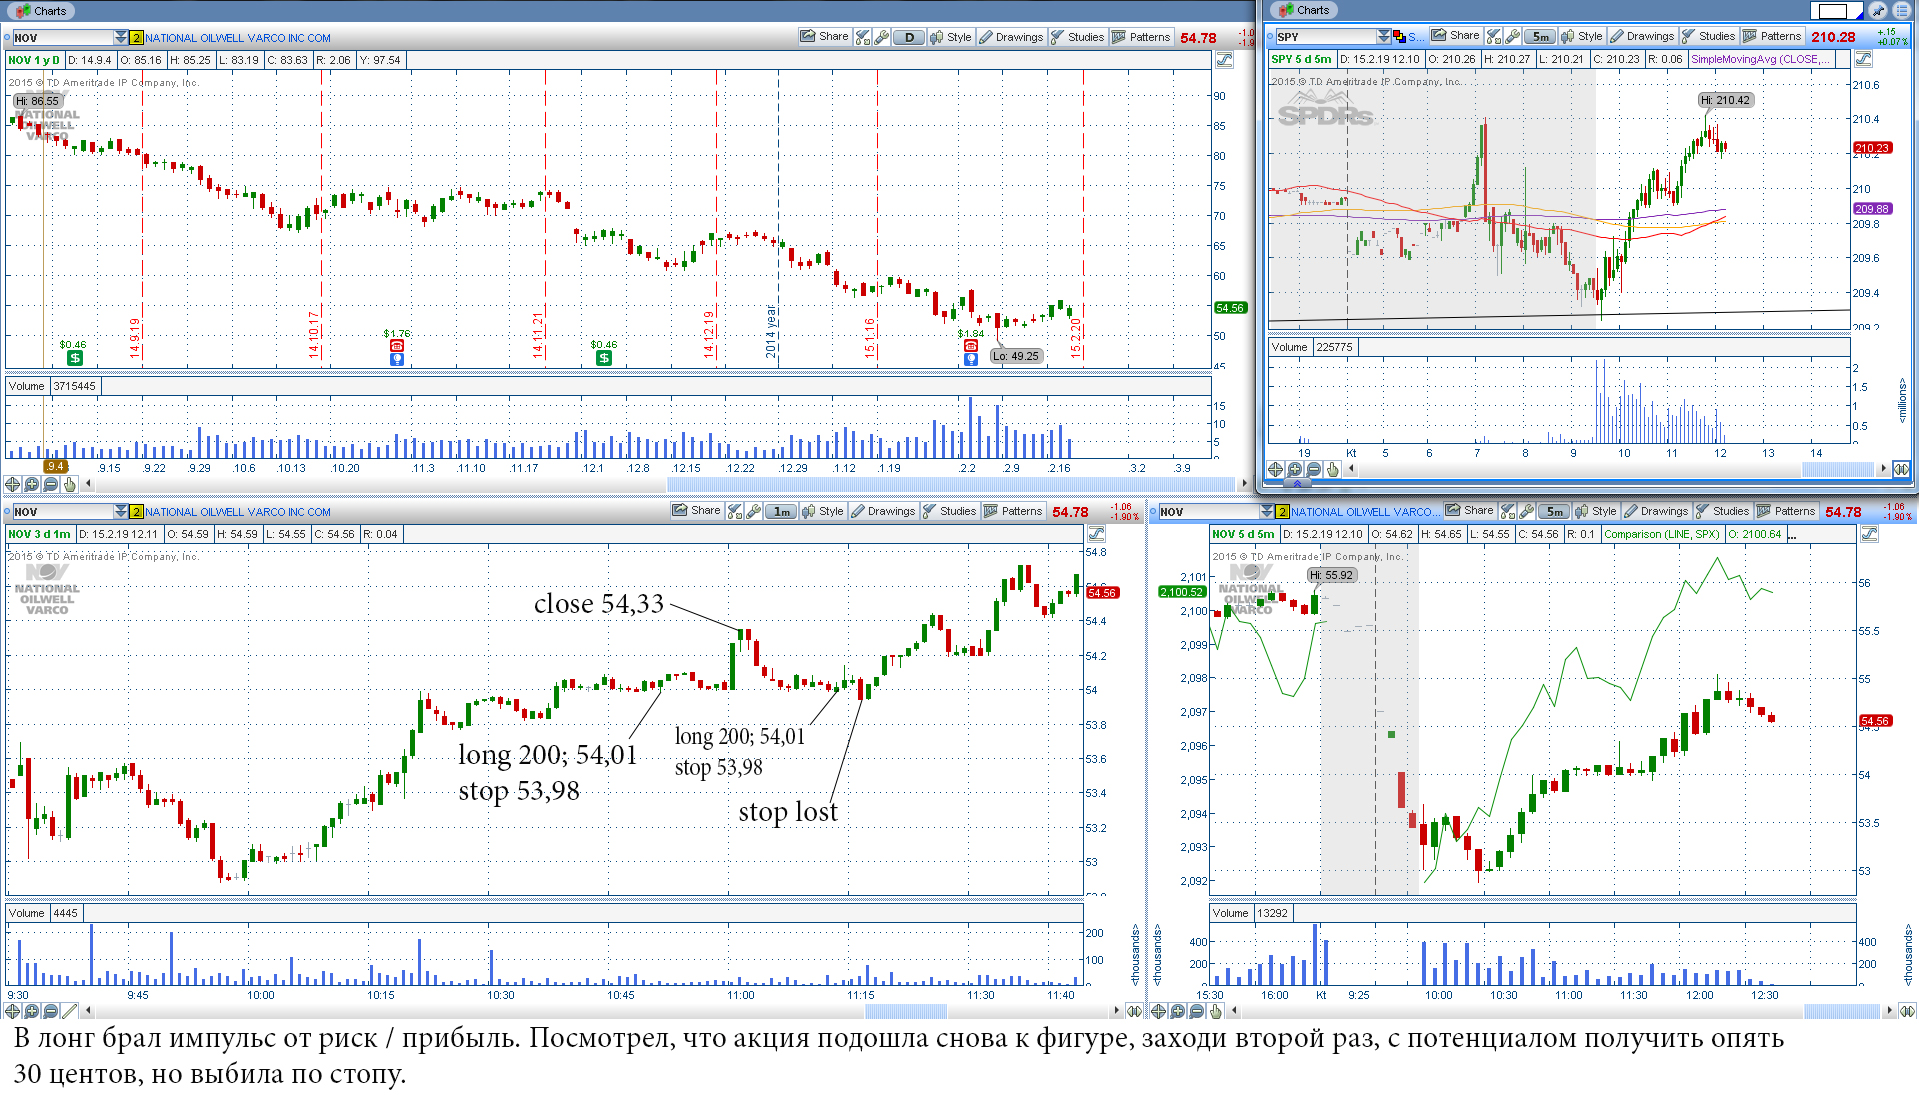Click the multicolor link squares beside SPY
This screenshot has height=1111, width=1919.
1399,37
